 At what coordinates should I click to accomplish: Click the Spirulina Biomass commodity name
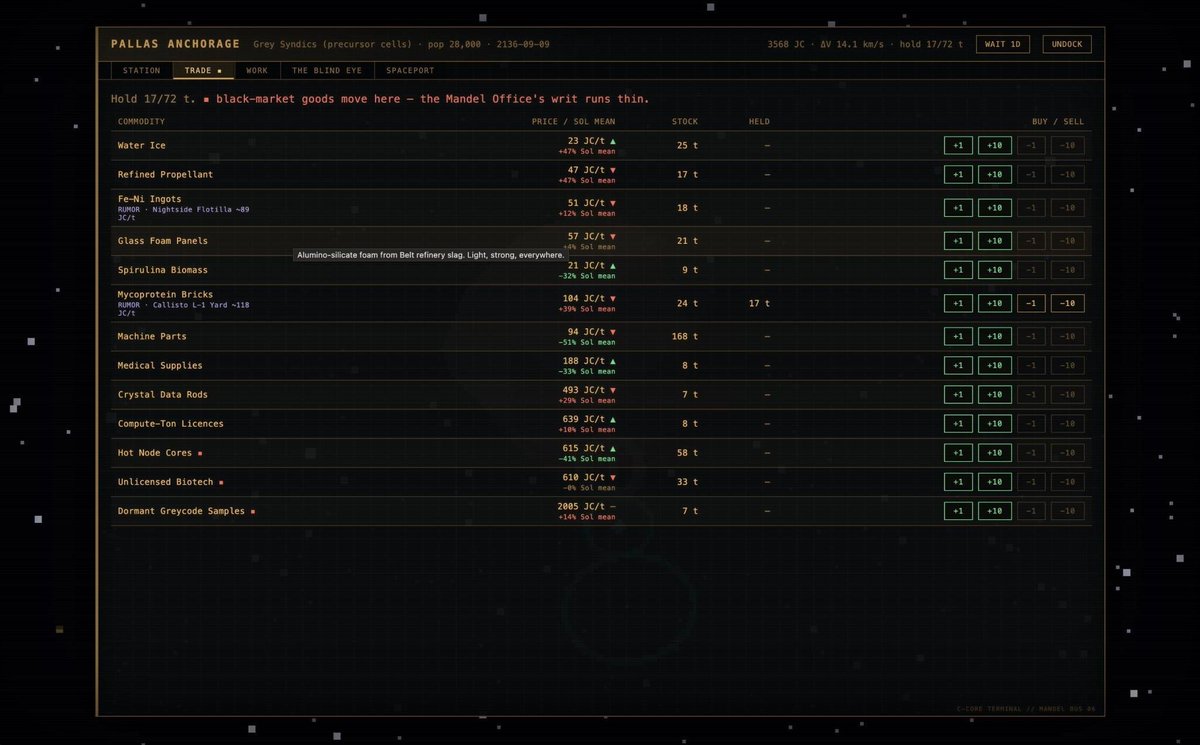(163, 270)
